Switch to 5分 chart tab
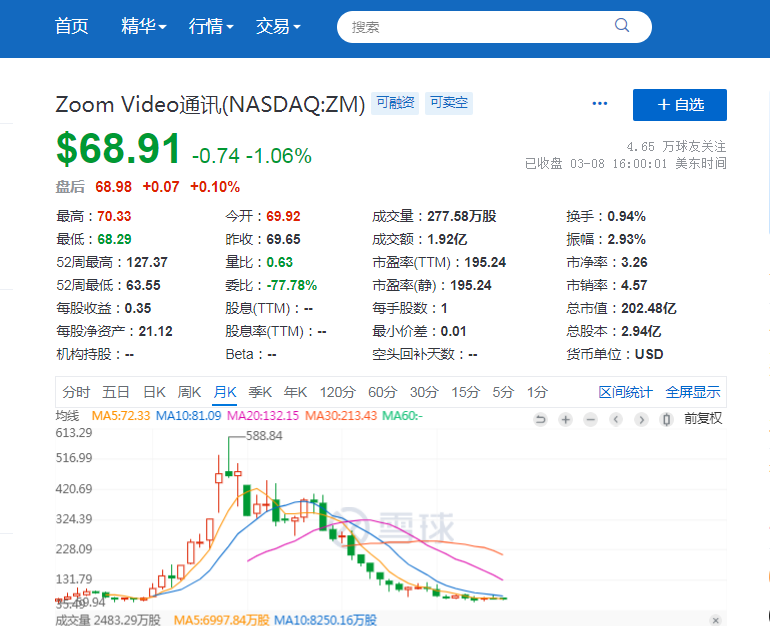Viewport: 770px width, 626px height. click(x=503, y=392)
